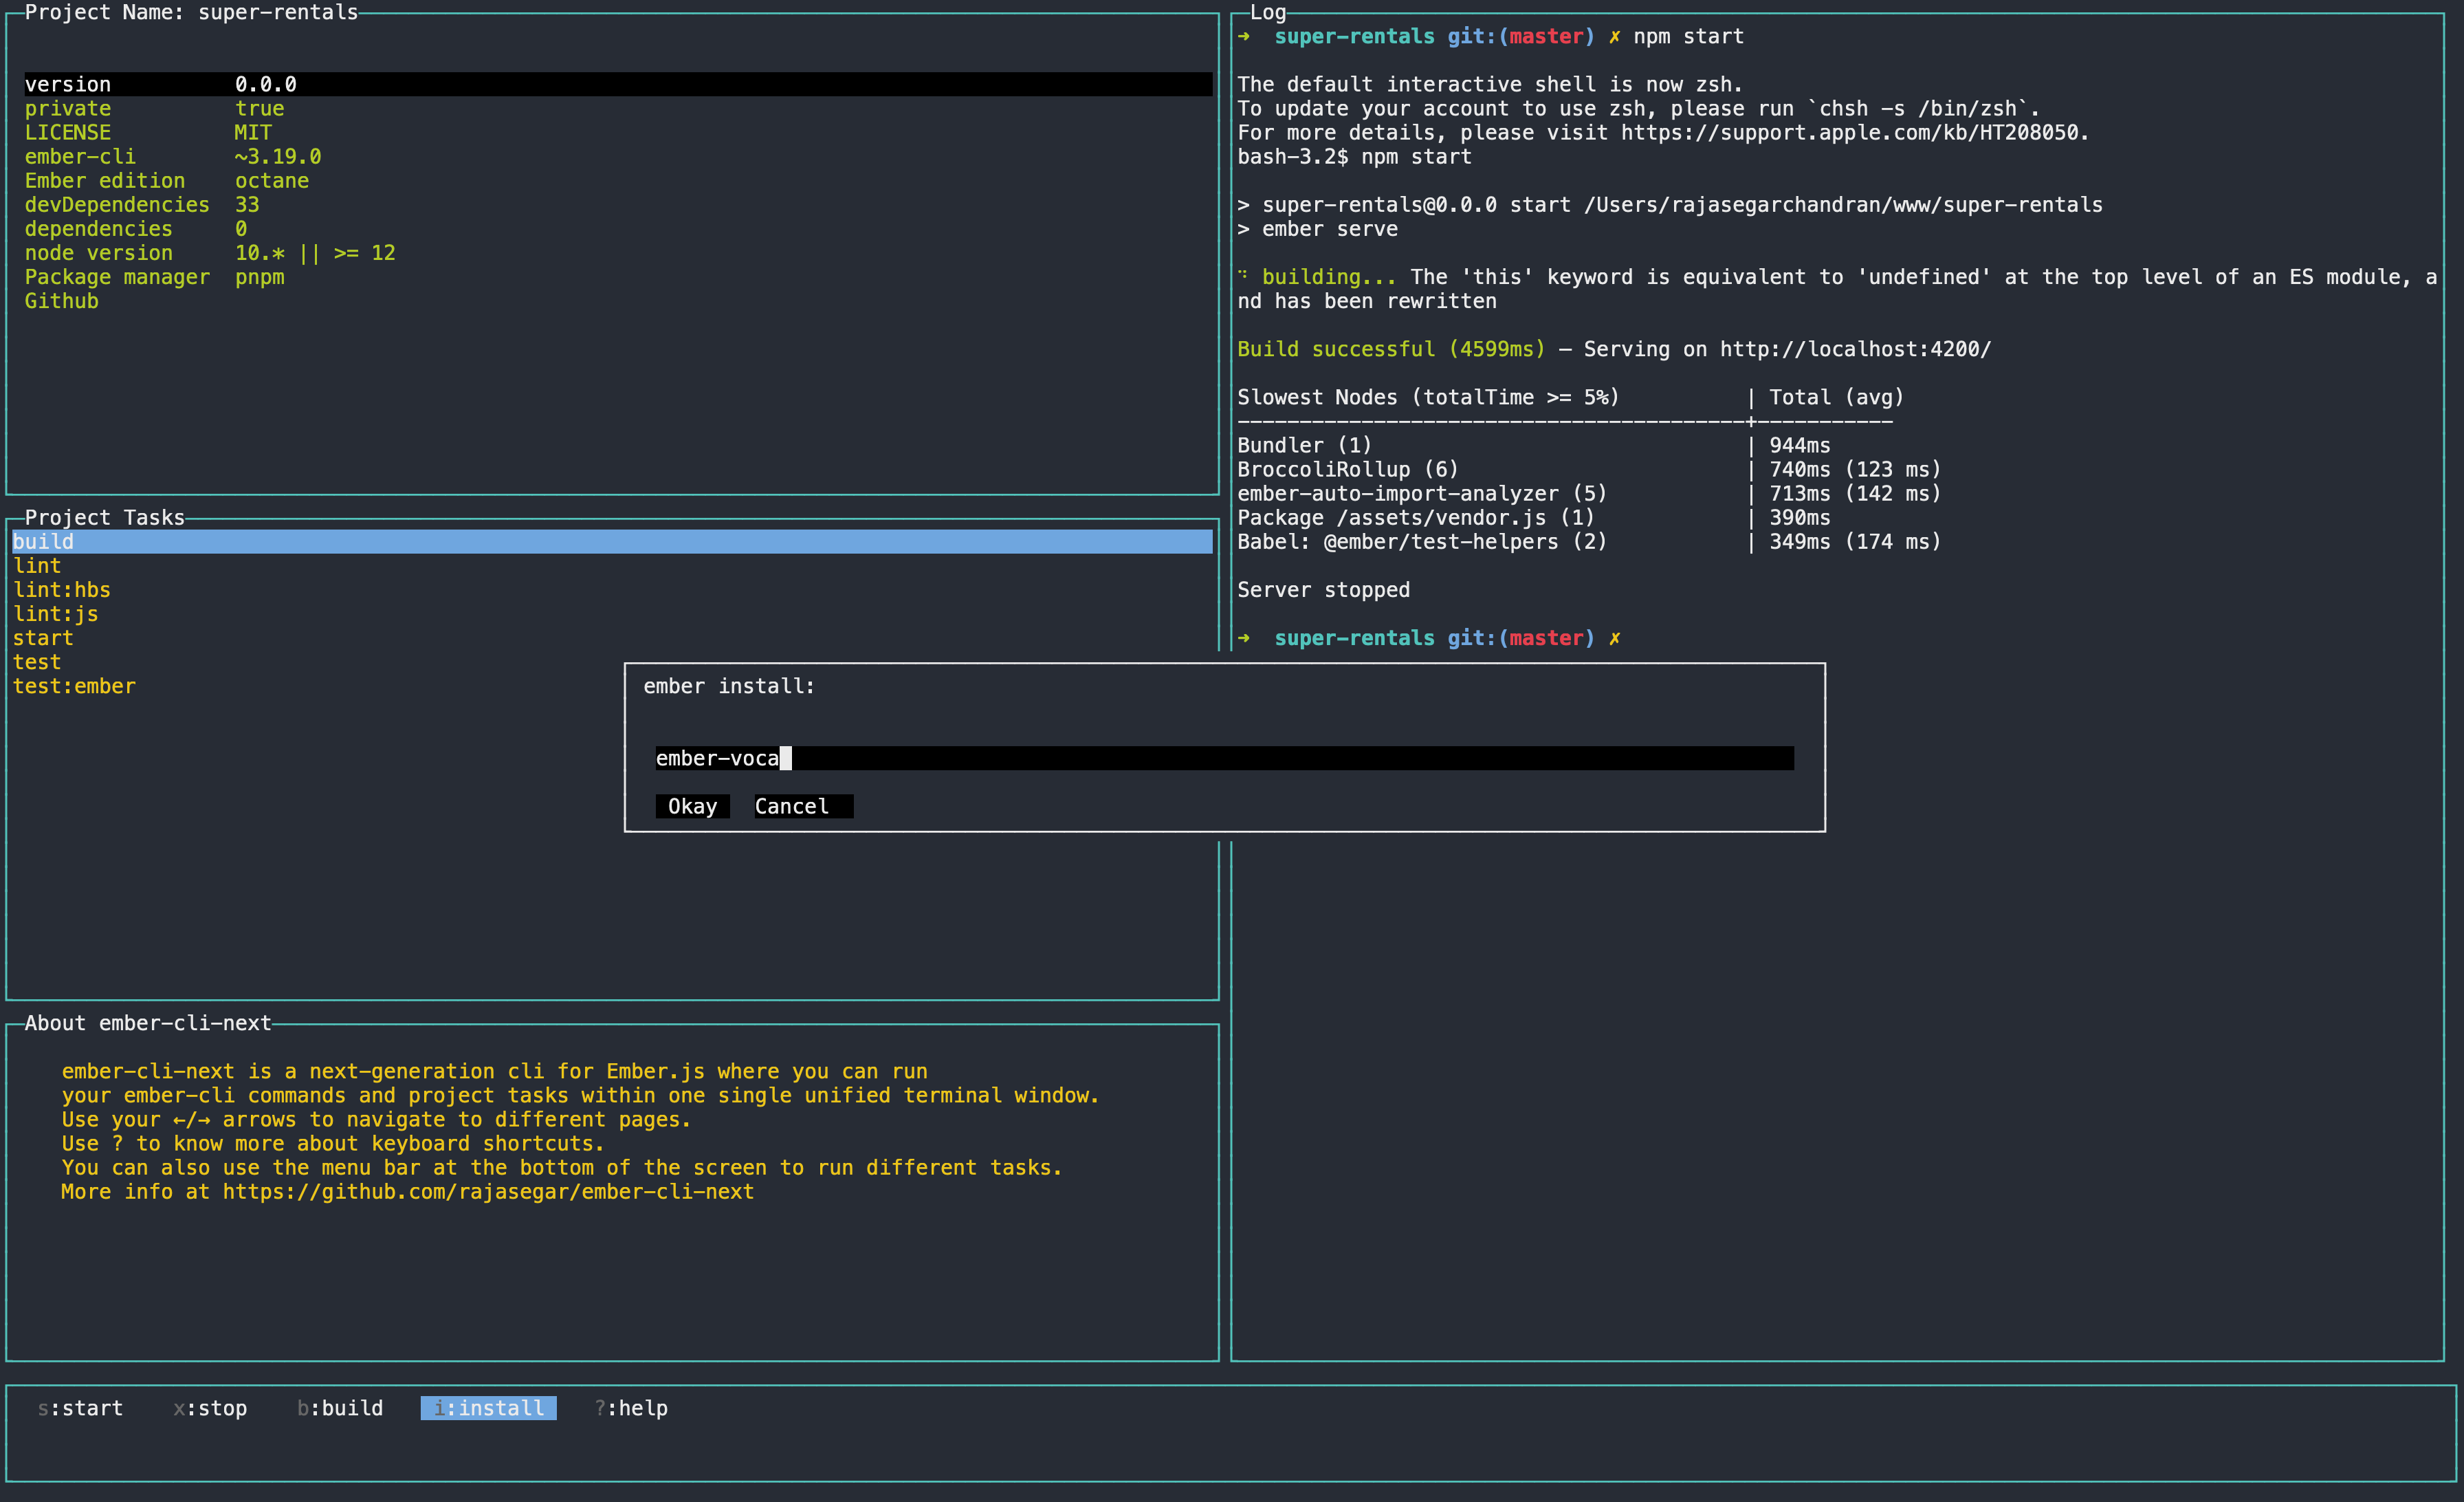Click the localhost:4200 URL in the Log
The height and width of the screenshot is (1502, 2464).
1855,349
